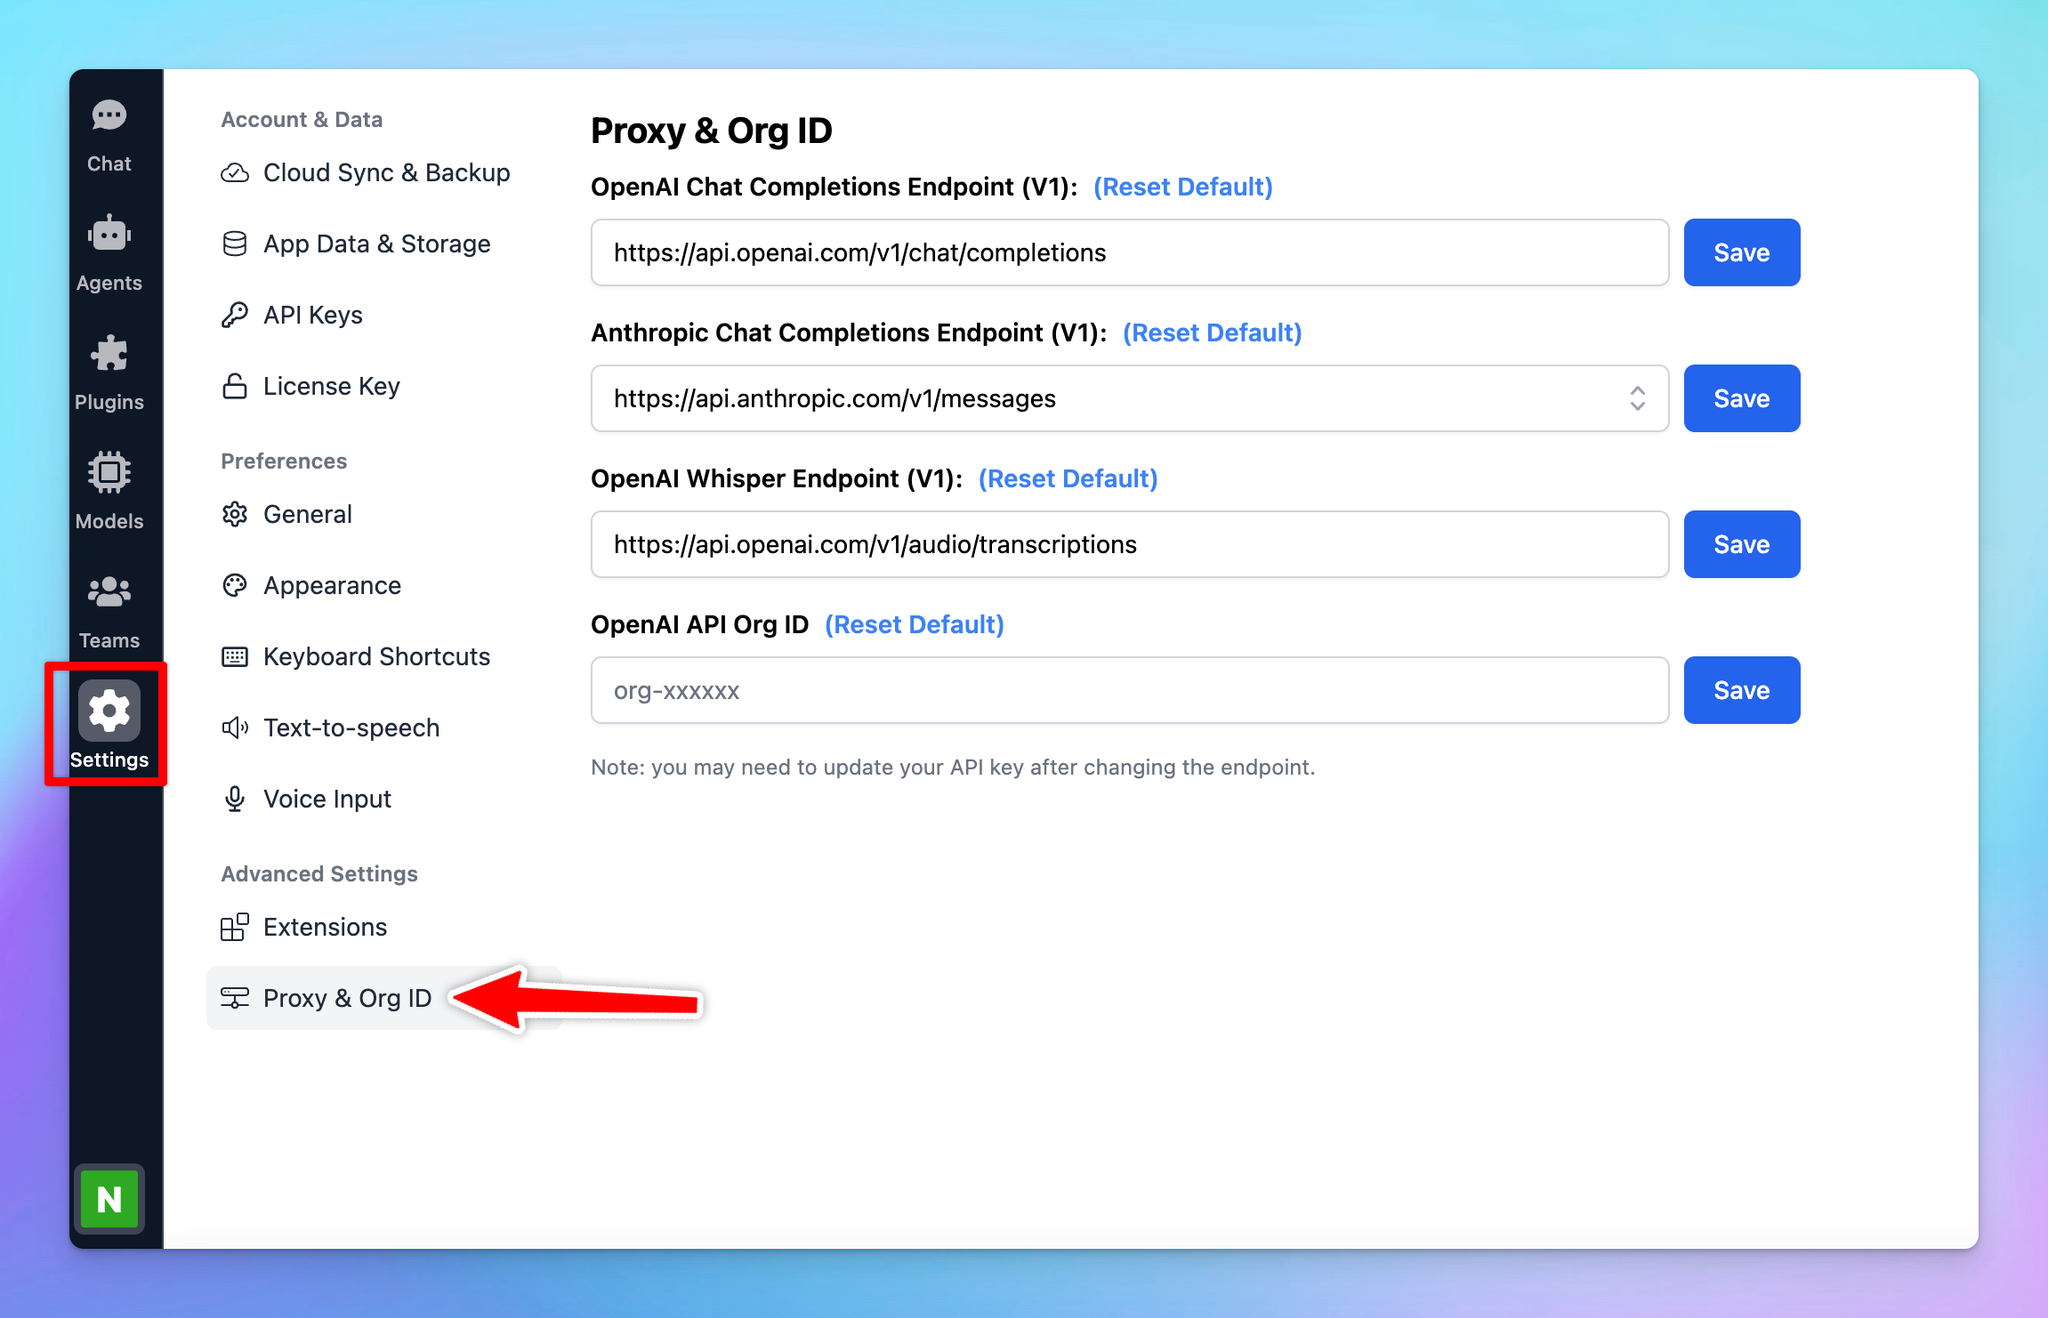The width and height of the screenshot is (2048, 1318).
Task: Click the API Keys key icon
Action: 234,315
